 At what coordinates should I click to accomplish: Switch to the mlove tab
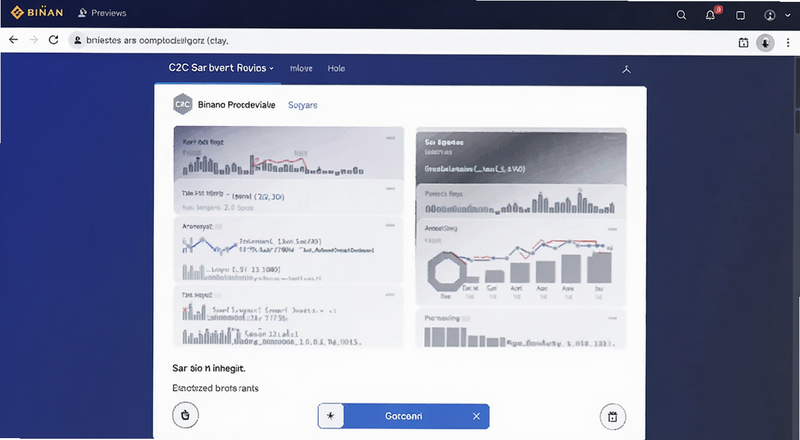[301, 68]
